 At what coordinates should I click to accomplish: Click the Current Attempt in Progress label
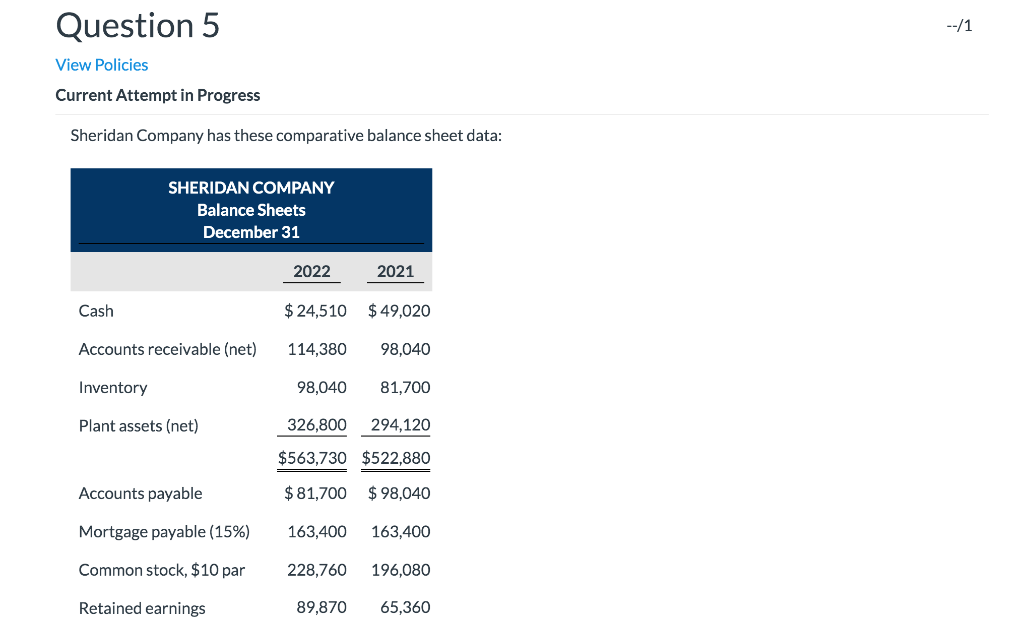(157, 95)
